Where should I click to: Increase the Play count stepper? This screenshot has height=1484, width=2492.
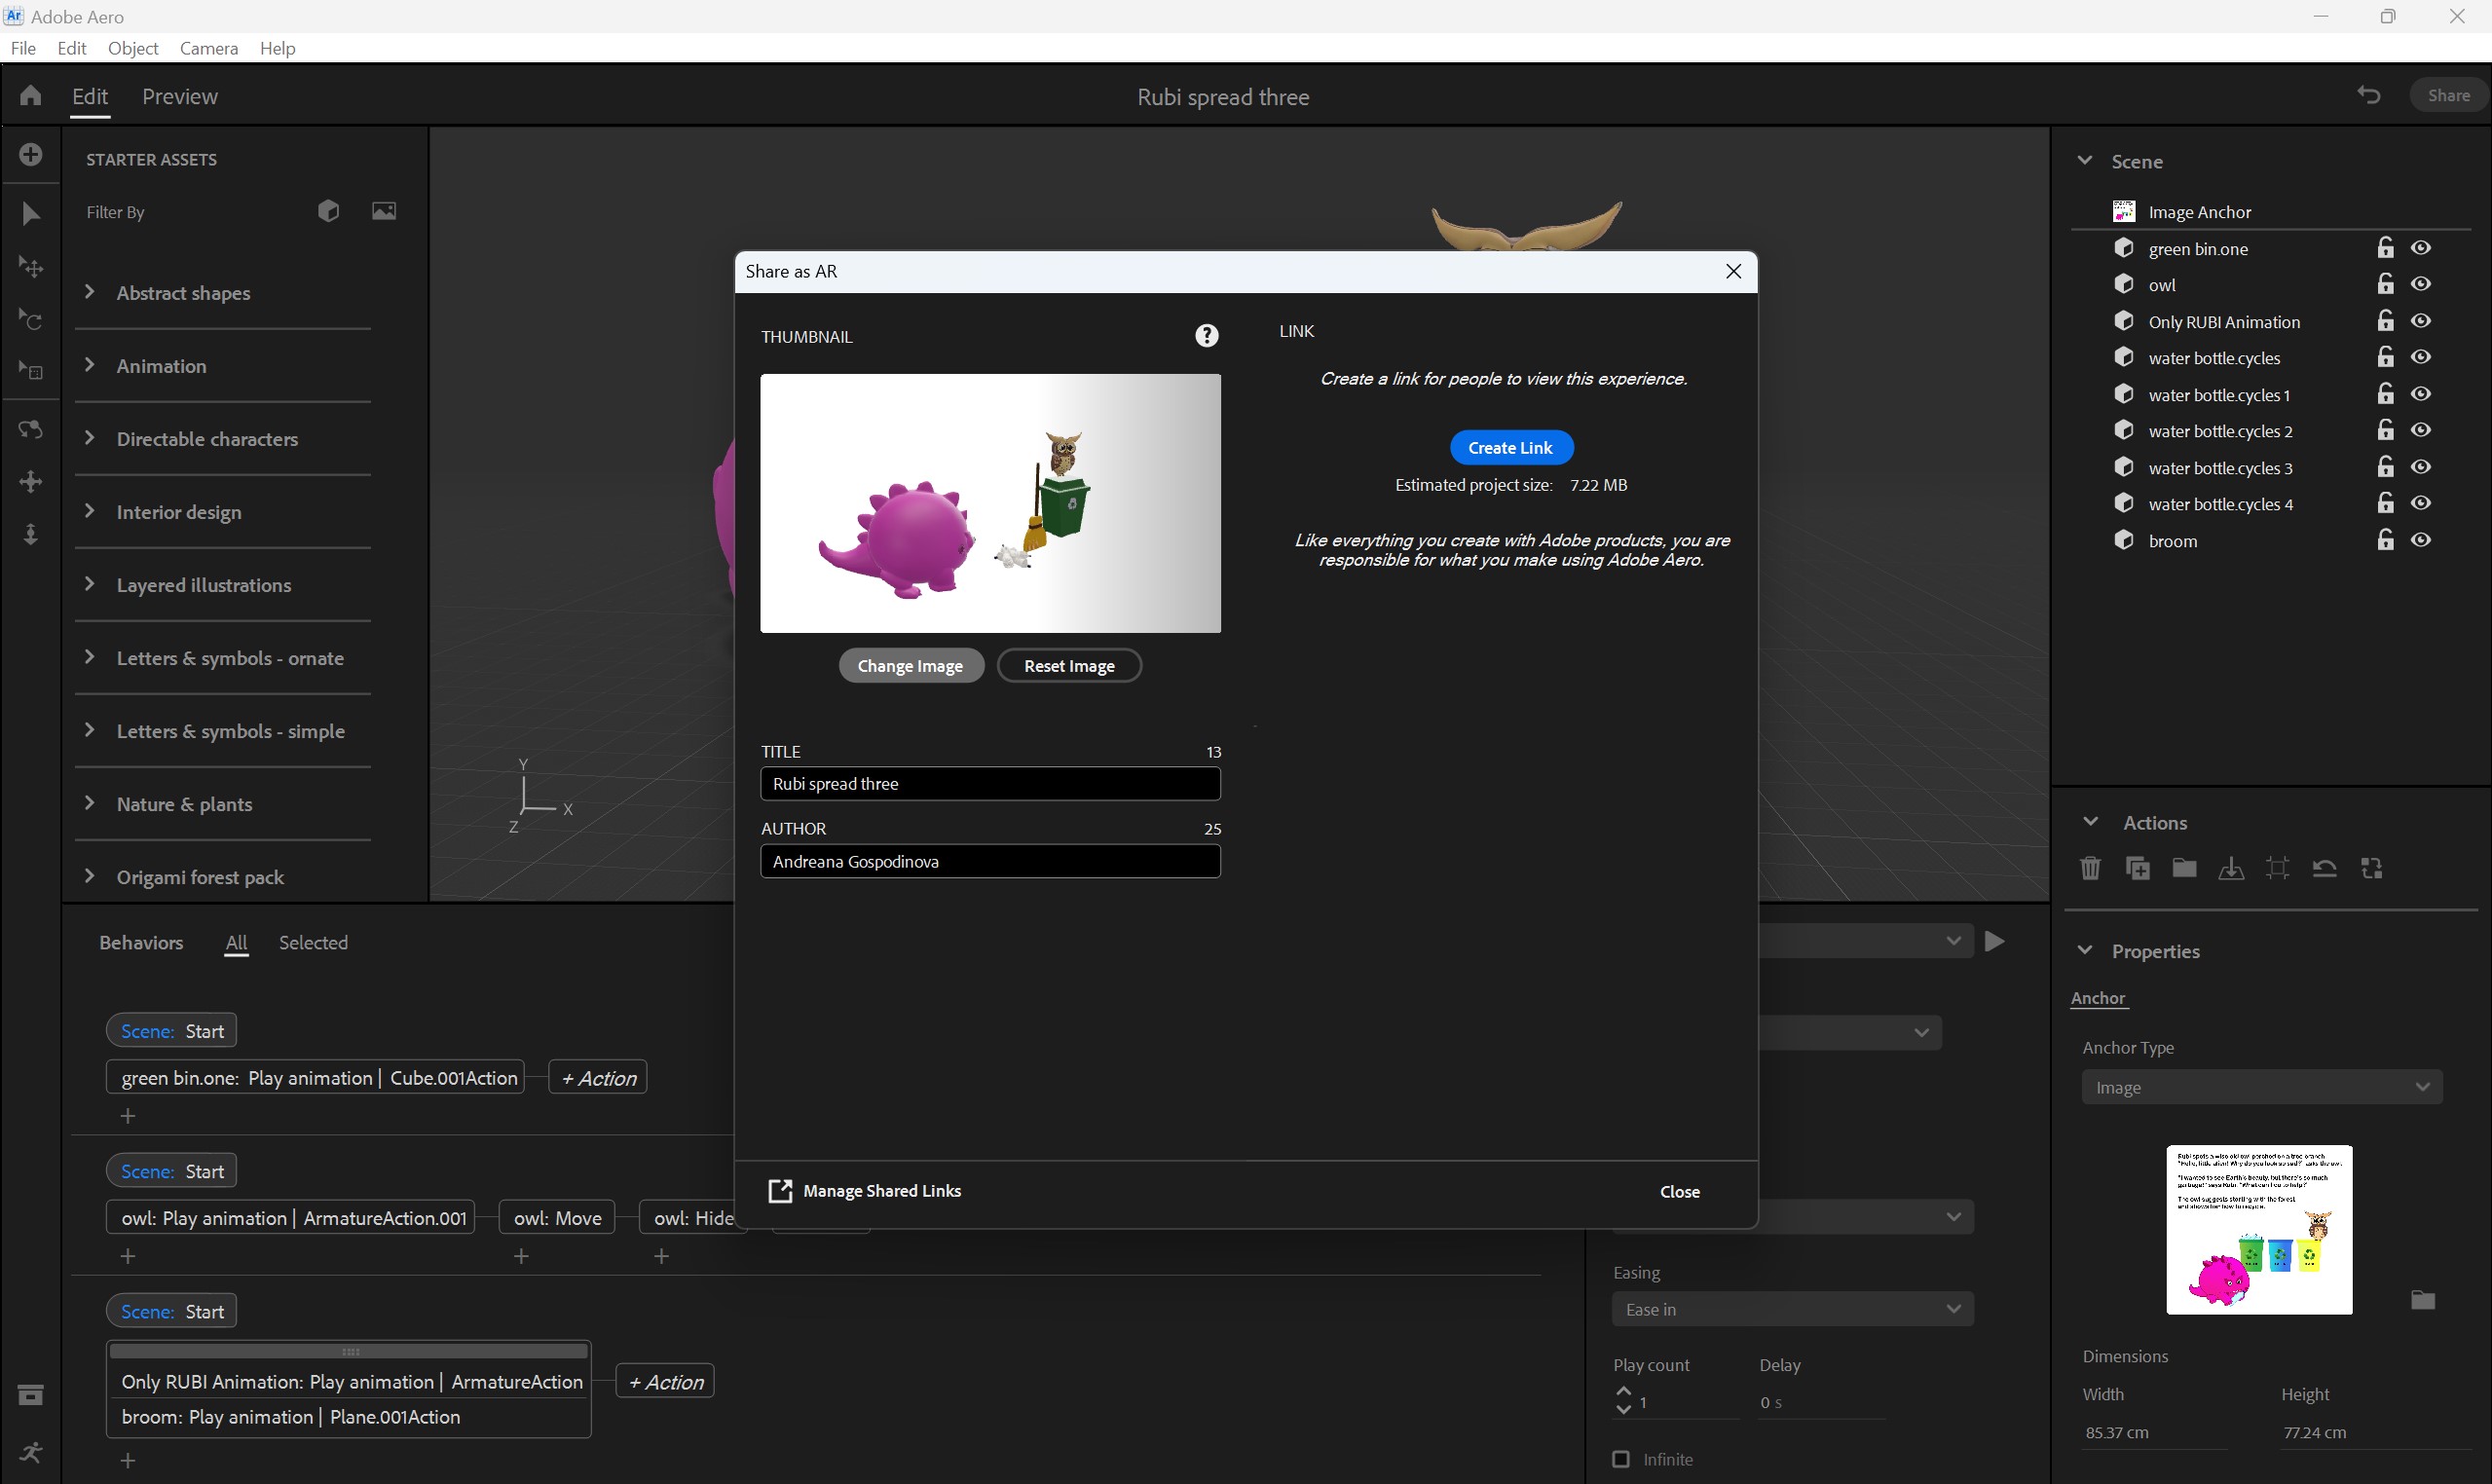point(1623,1391)
